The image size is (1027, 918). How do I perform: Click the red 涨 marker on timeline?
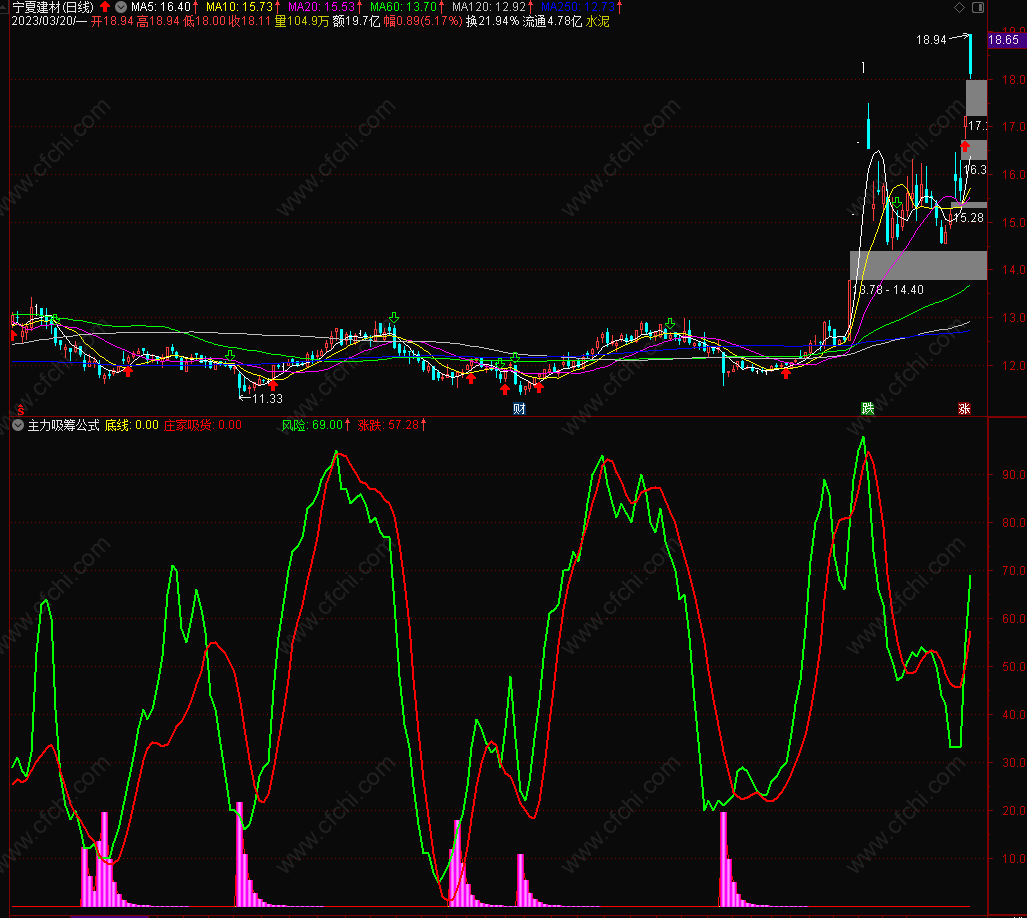(964, 409)
